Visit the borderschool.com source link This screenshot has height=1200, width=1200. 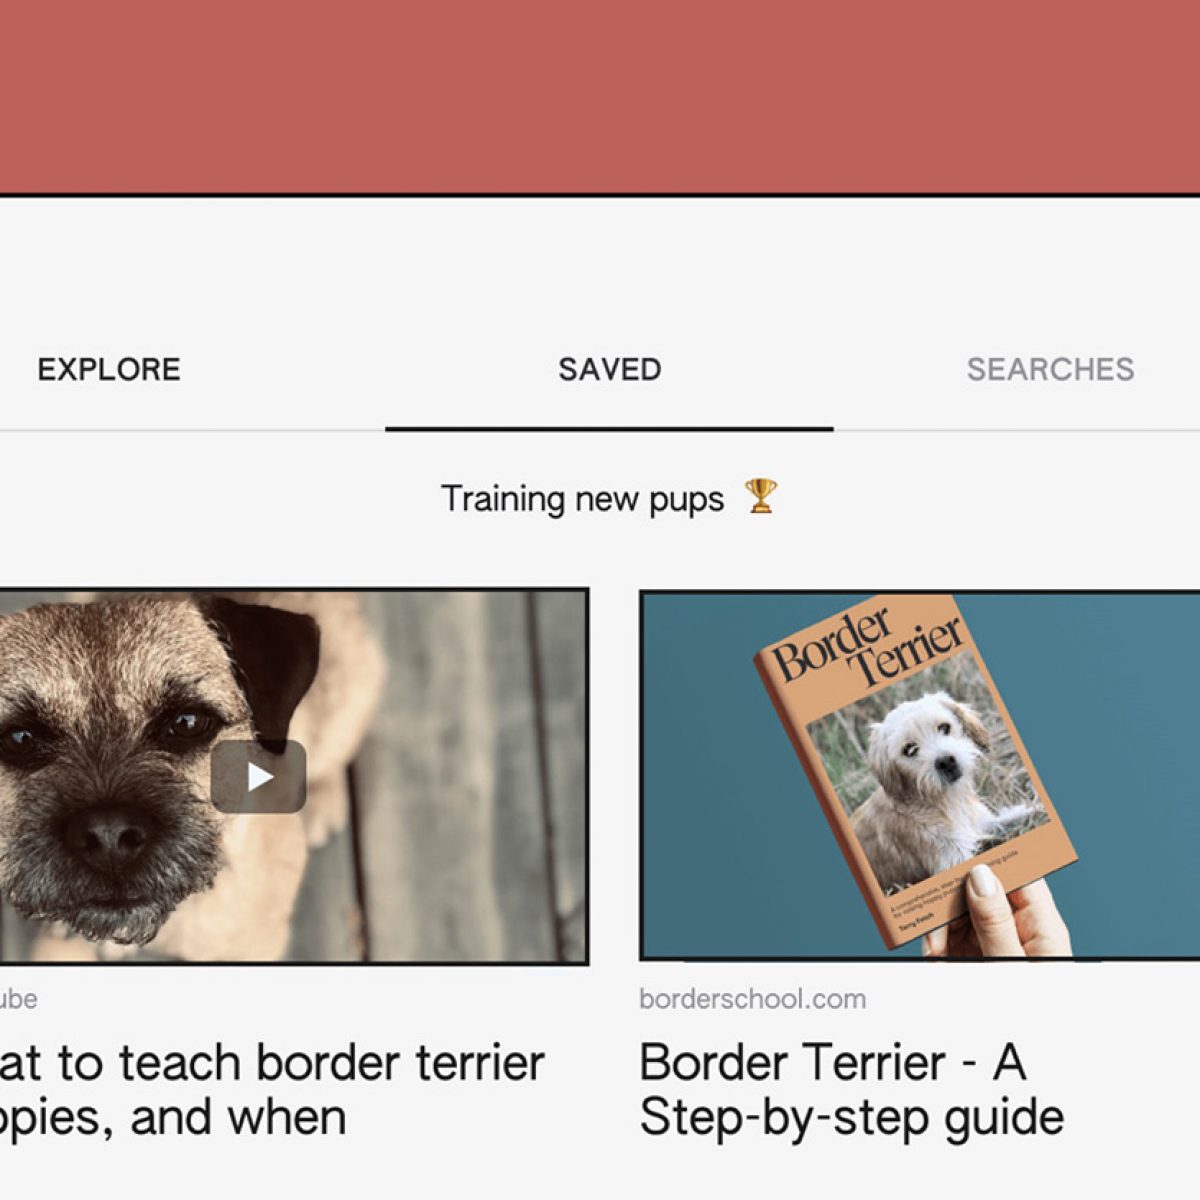752,999
